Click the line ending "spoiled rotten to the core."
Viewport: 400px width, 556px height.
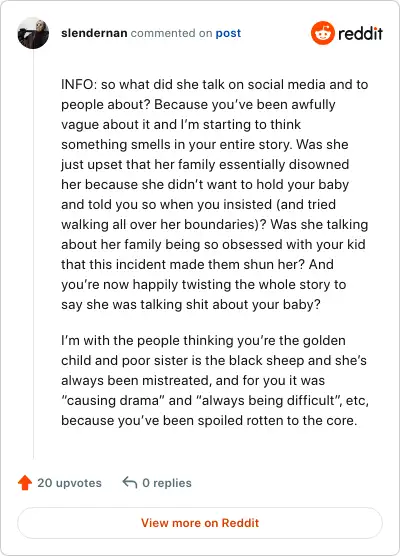click(x=209, y=421)
